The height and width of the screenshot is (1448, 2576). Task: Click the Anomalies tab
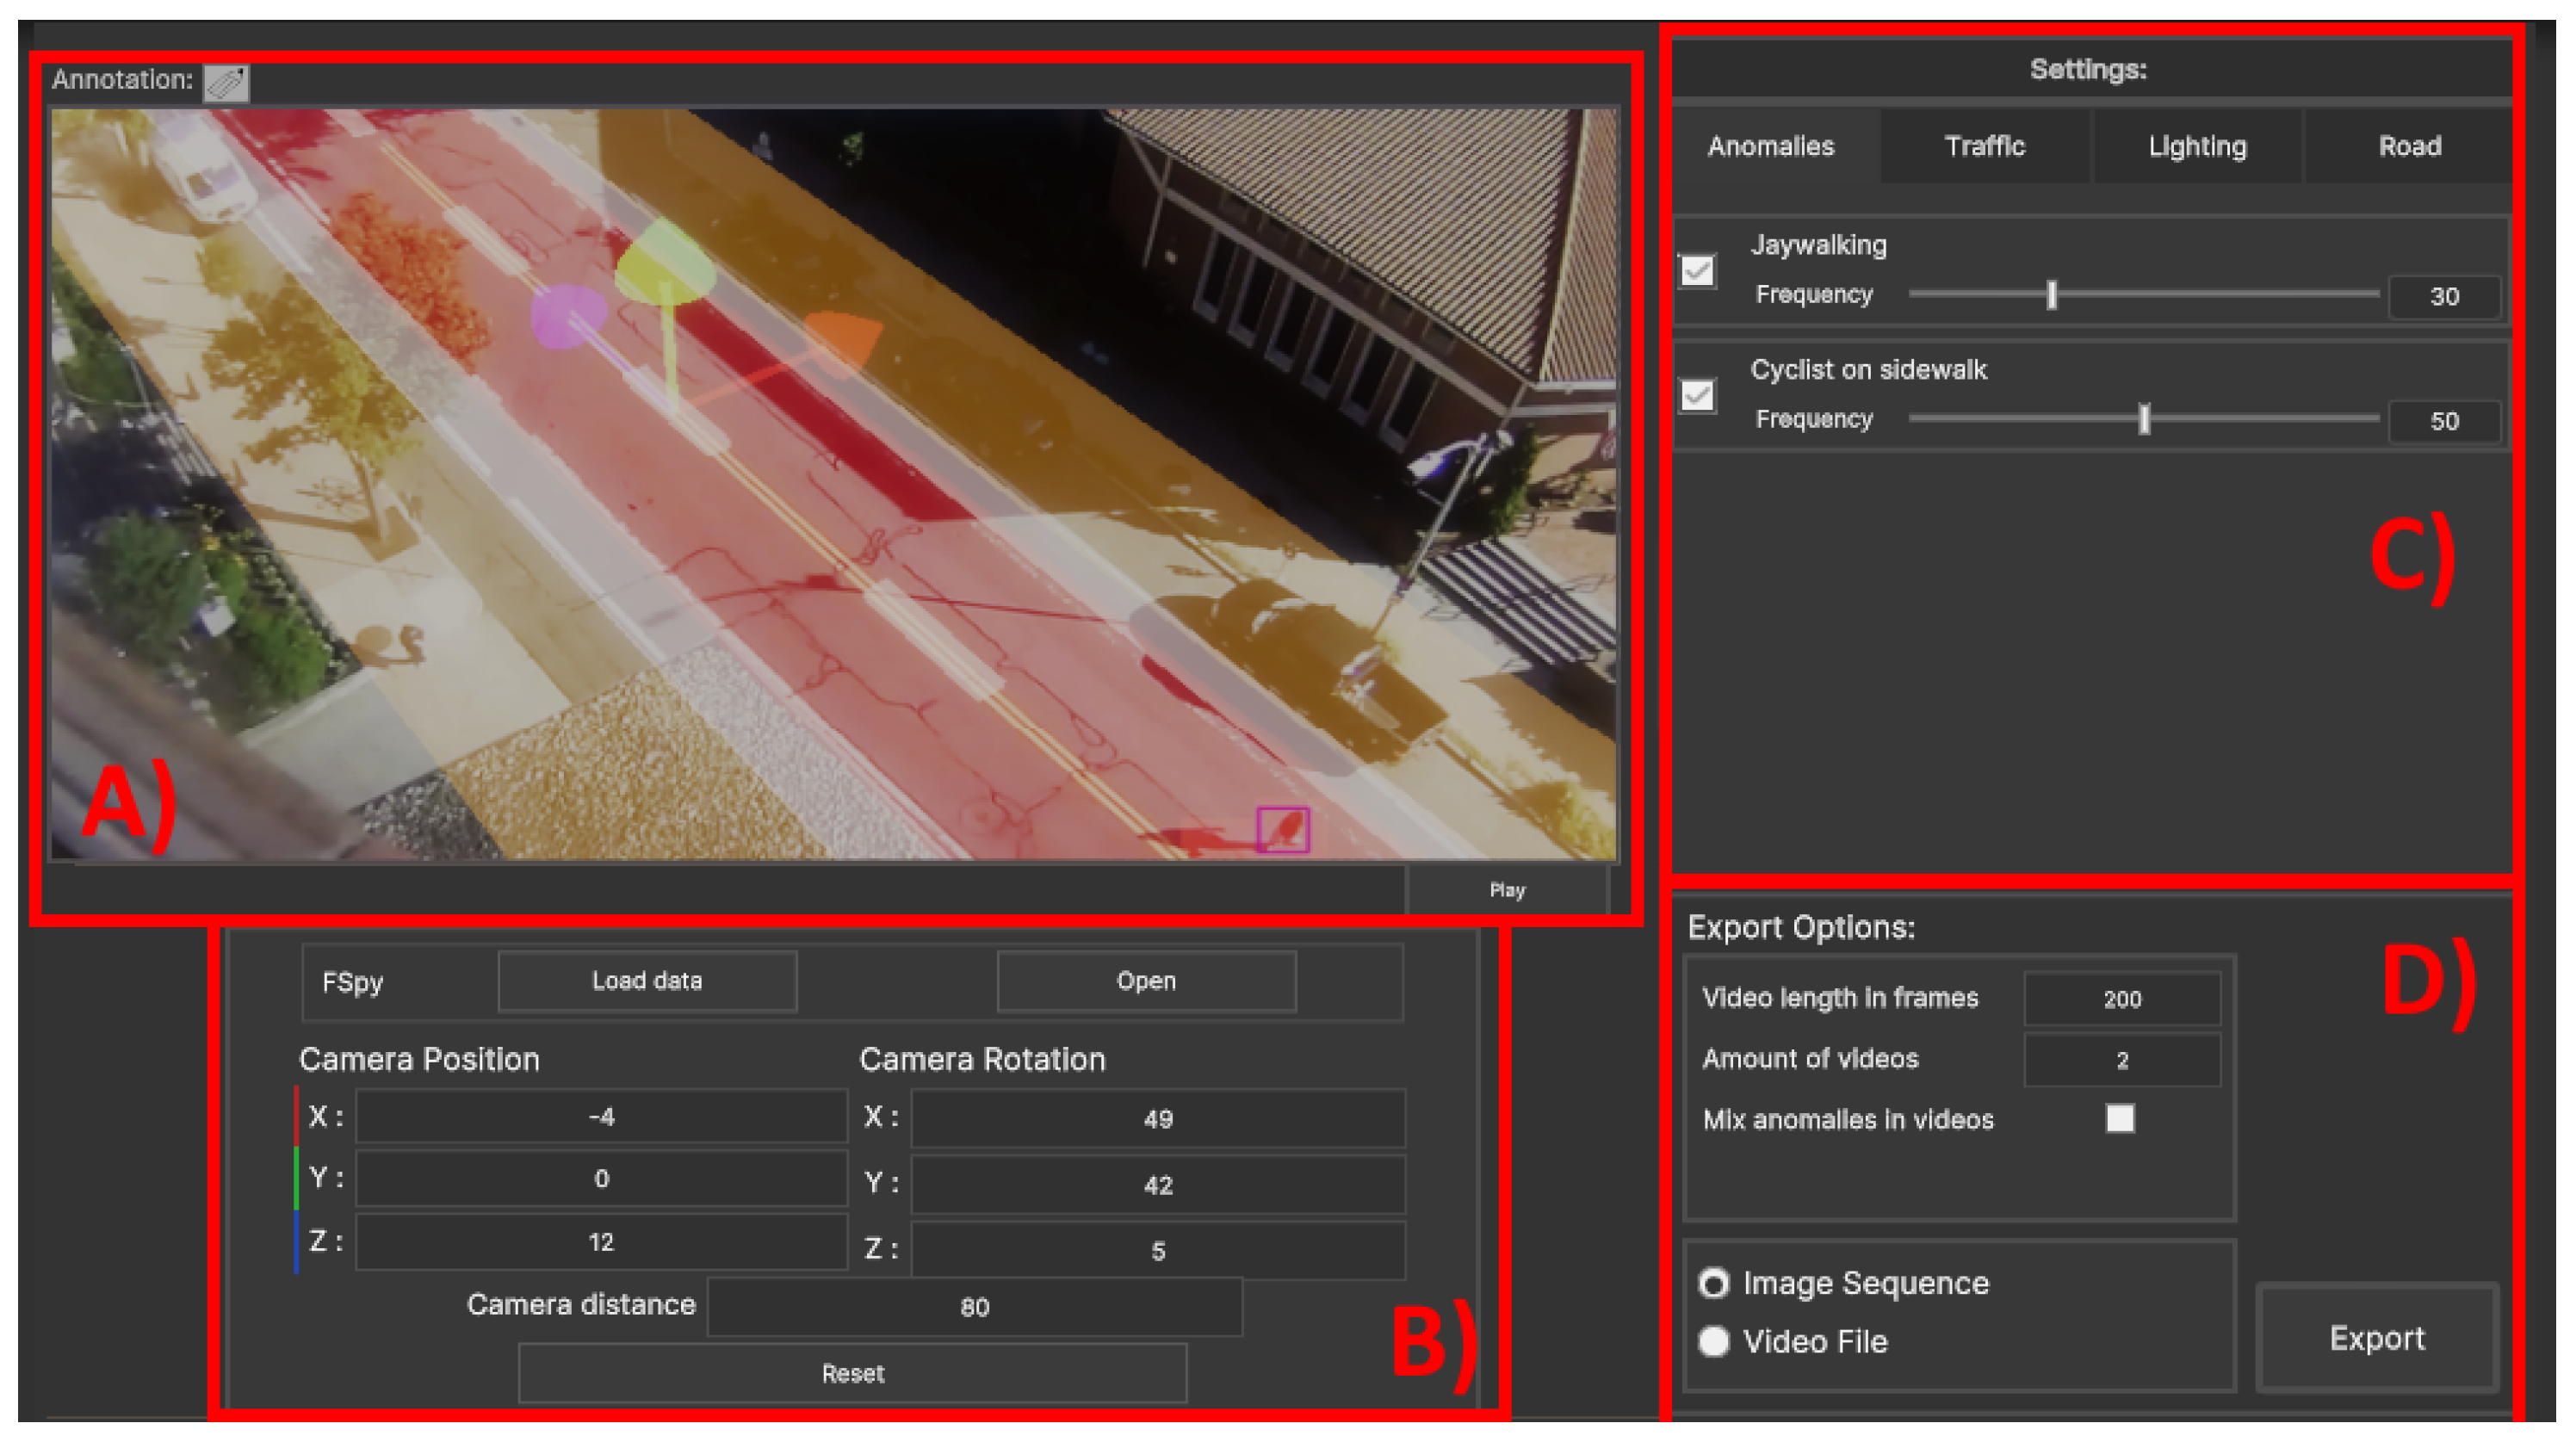click(1771, 147)
